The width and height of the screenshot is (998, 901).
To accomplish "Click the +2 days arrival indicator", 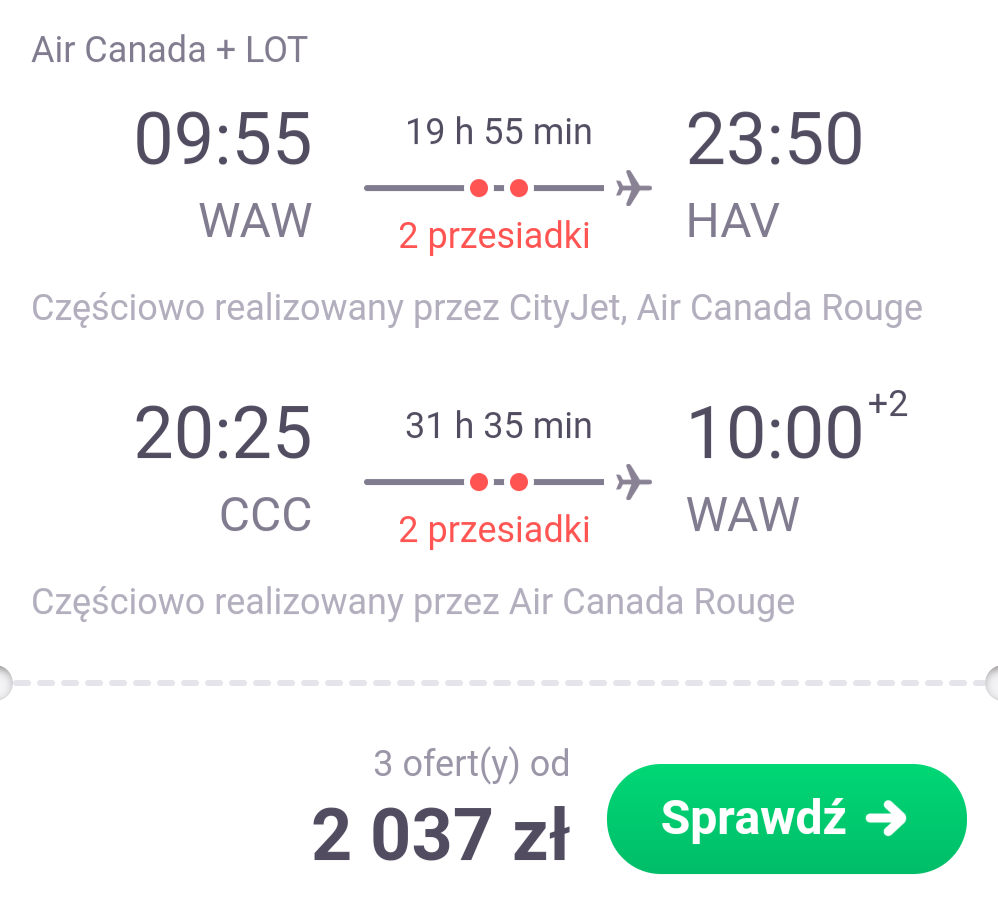I will pyautogui.click(x=888, y=403).
